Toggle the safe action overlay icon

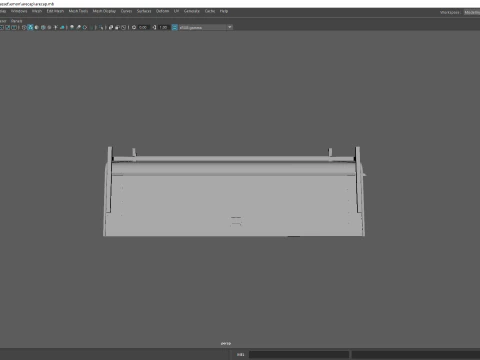click(8, 27)
